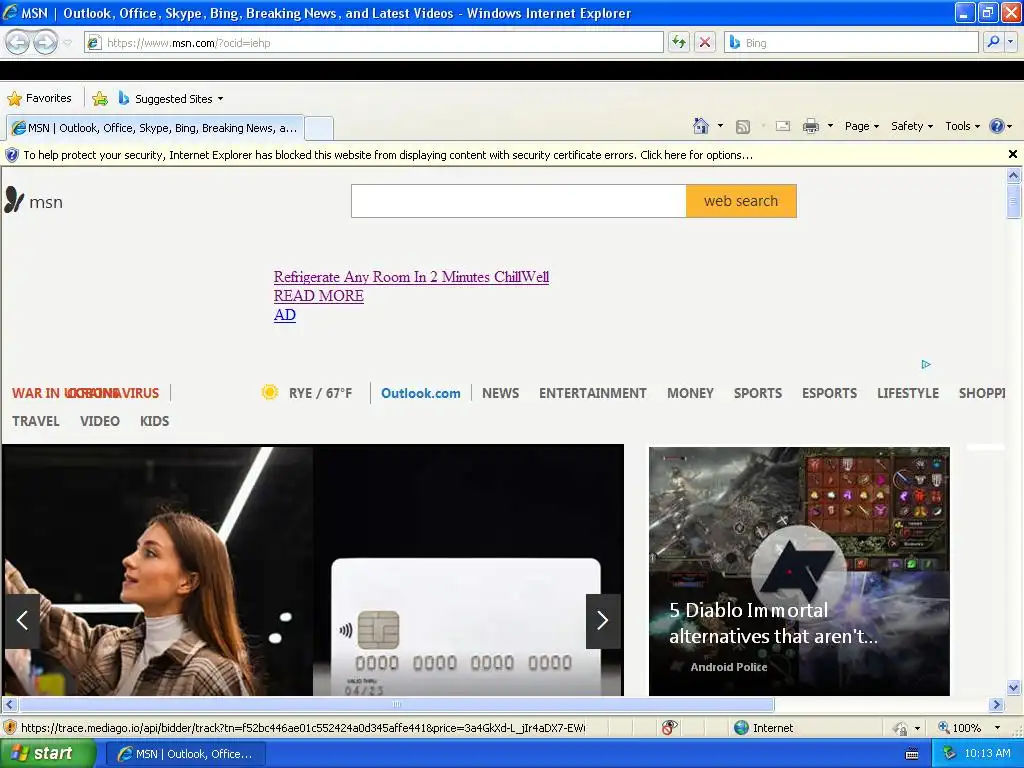Select TRAVEL navigation item
The image size is (1024, 768).
tap(36, 421)
